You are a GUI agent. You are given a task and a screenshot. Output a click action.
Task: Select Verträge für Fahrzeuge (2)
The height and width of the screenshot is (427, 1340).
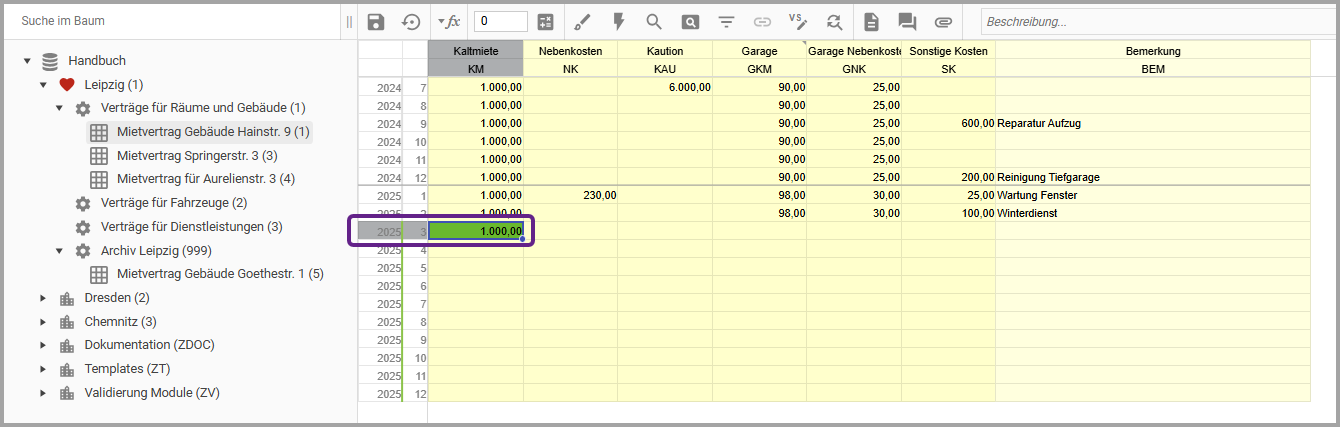(173, 203)
